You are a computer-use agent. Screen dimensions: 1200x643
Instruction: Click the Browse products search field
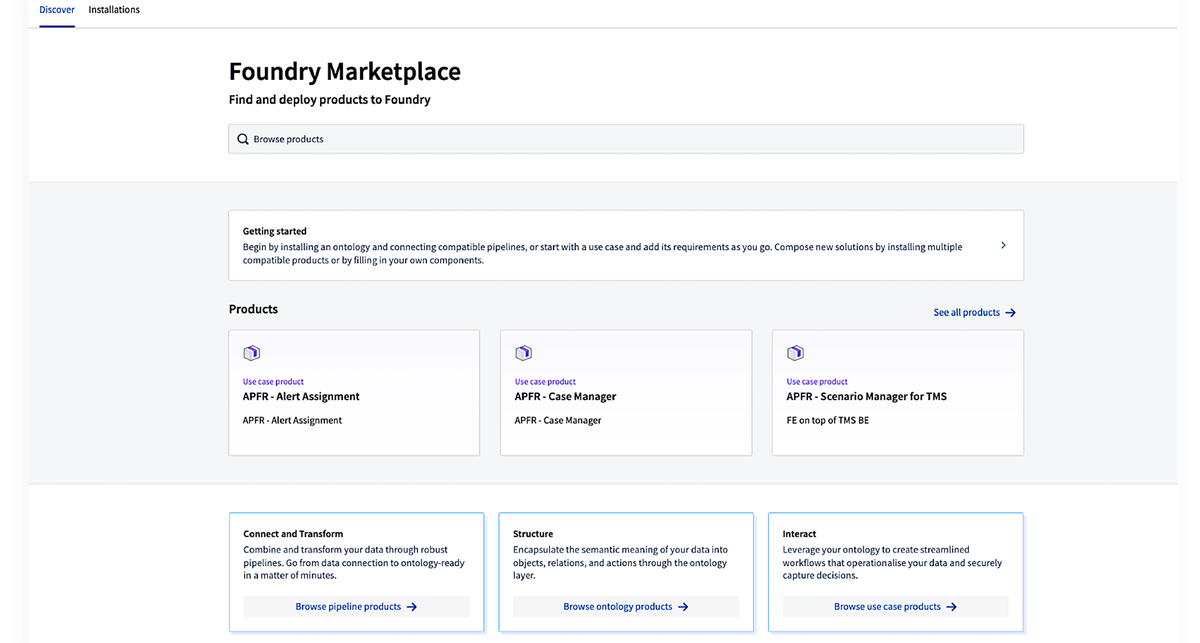pos(626,139)
